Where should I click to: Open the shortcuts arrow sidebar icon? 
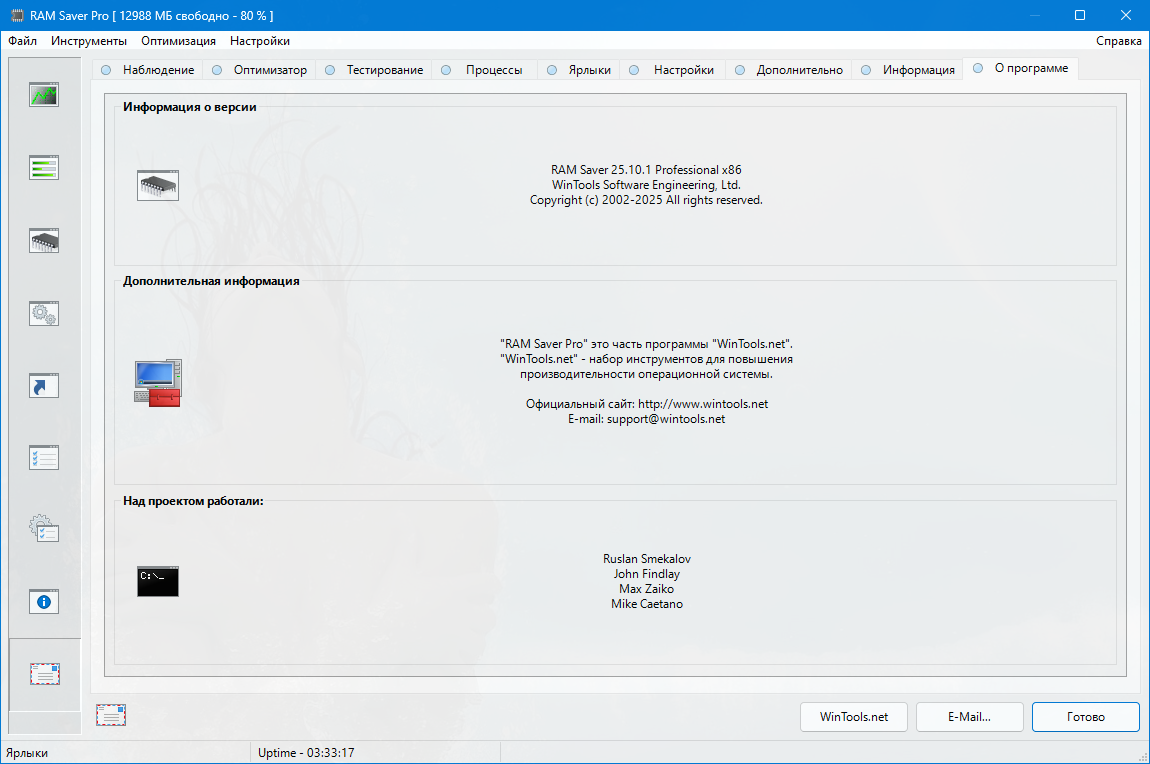pos(44,386)
